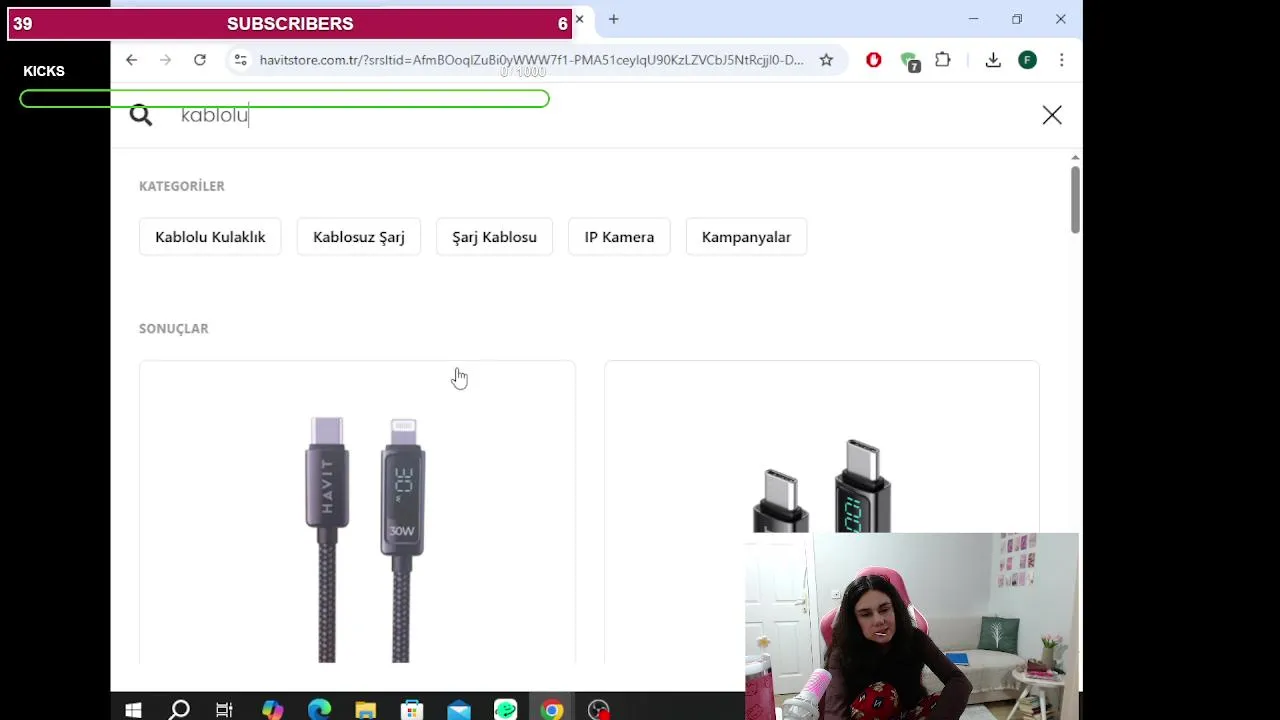Open File Explorer from the taskbar
The width and height of the screenshot is (1280, 720).
click(366, 710)
